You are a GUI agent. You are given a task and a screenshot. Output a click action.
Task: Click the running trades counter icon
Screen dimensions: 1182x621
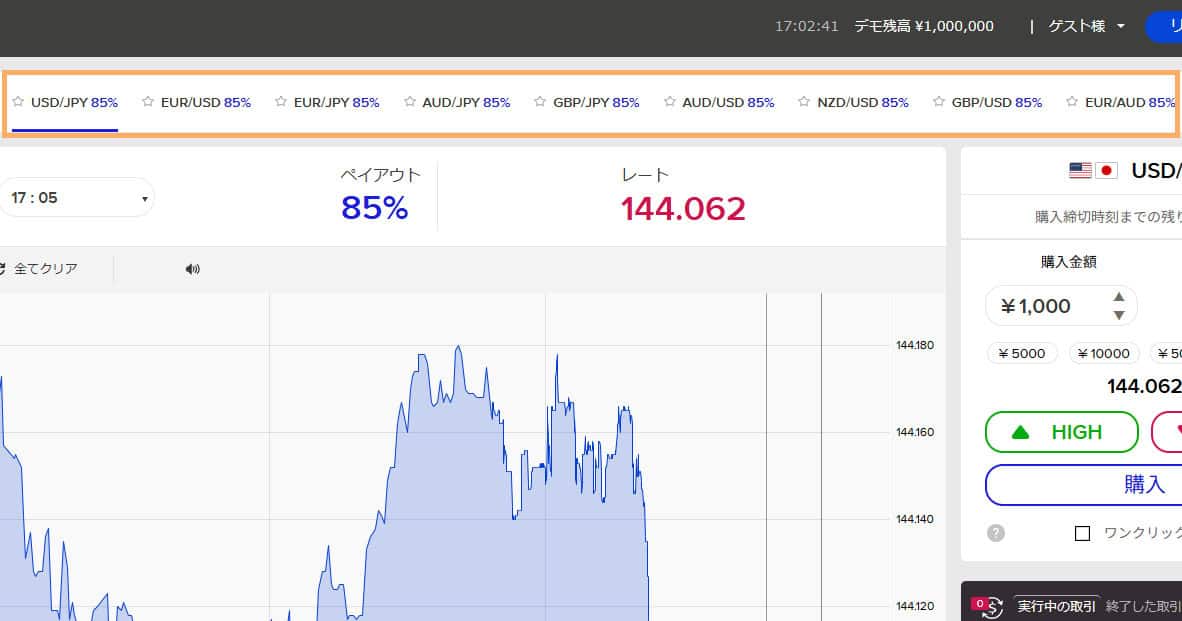(988, 606)
